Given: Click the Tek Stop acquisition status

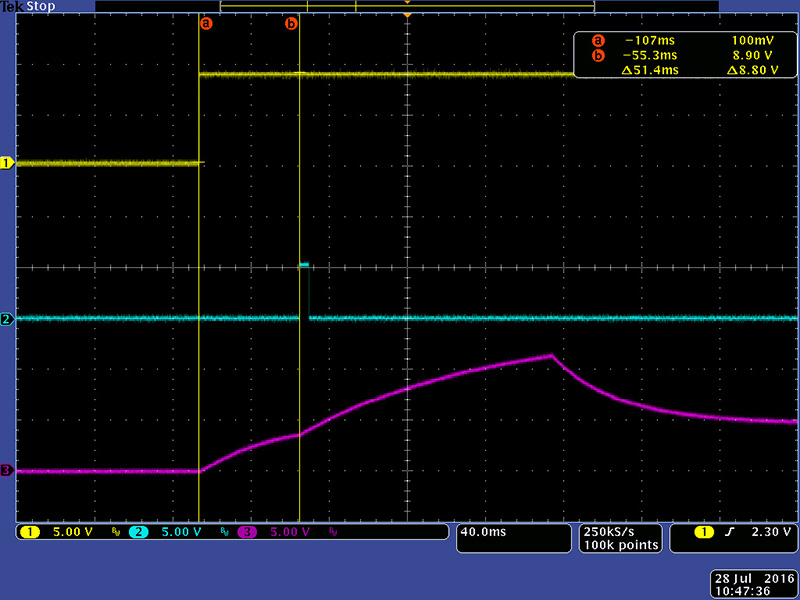Looking at the screenshot, I should (x=27, y=5).
